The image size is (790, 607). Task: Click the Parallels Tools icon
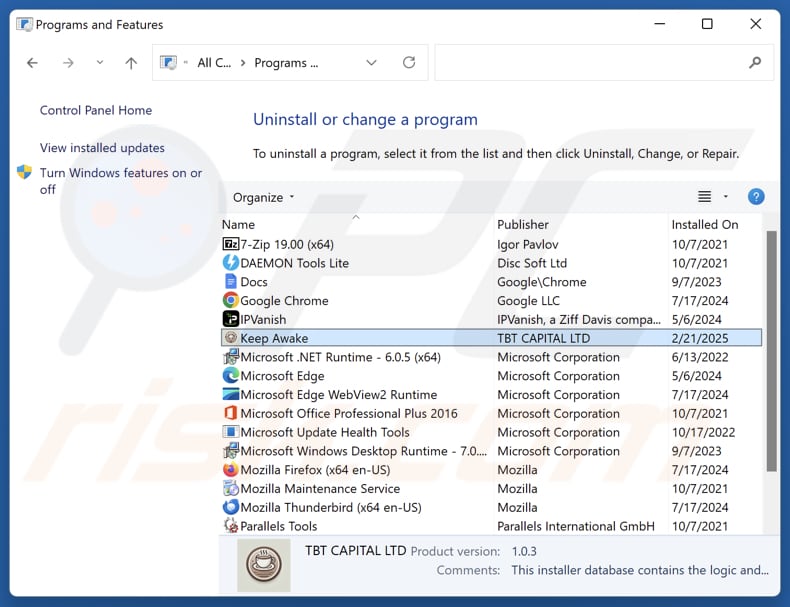[x=230, y=526]
